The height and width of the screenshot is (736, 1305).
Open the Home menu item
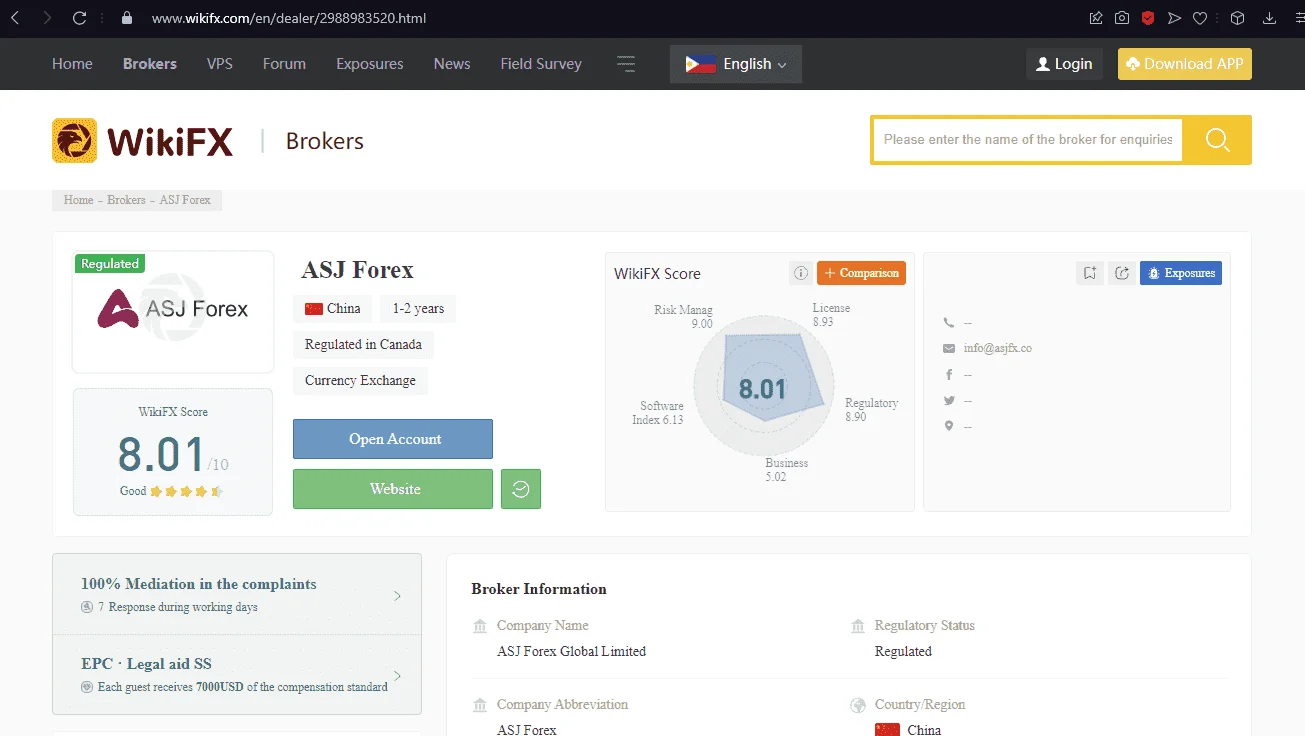(x=72, y=64)
